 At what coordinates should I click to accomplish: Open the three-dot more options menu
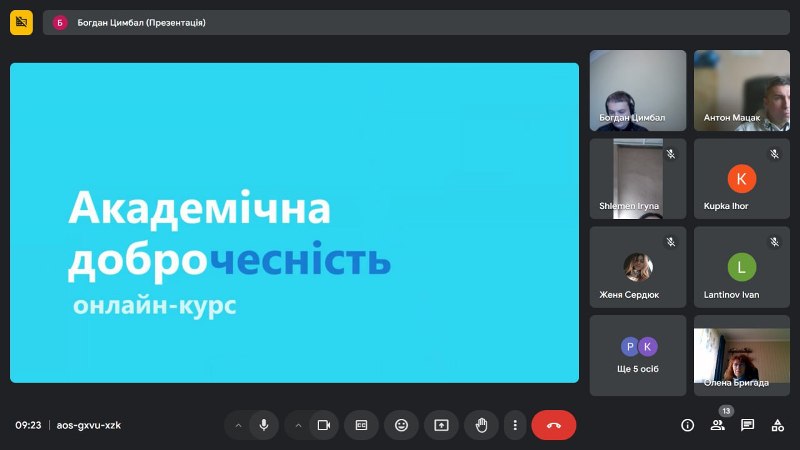(x=515, y=425)
